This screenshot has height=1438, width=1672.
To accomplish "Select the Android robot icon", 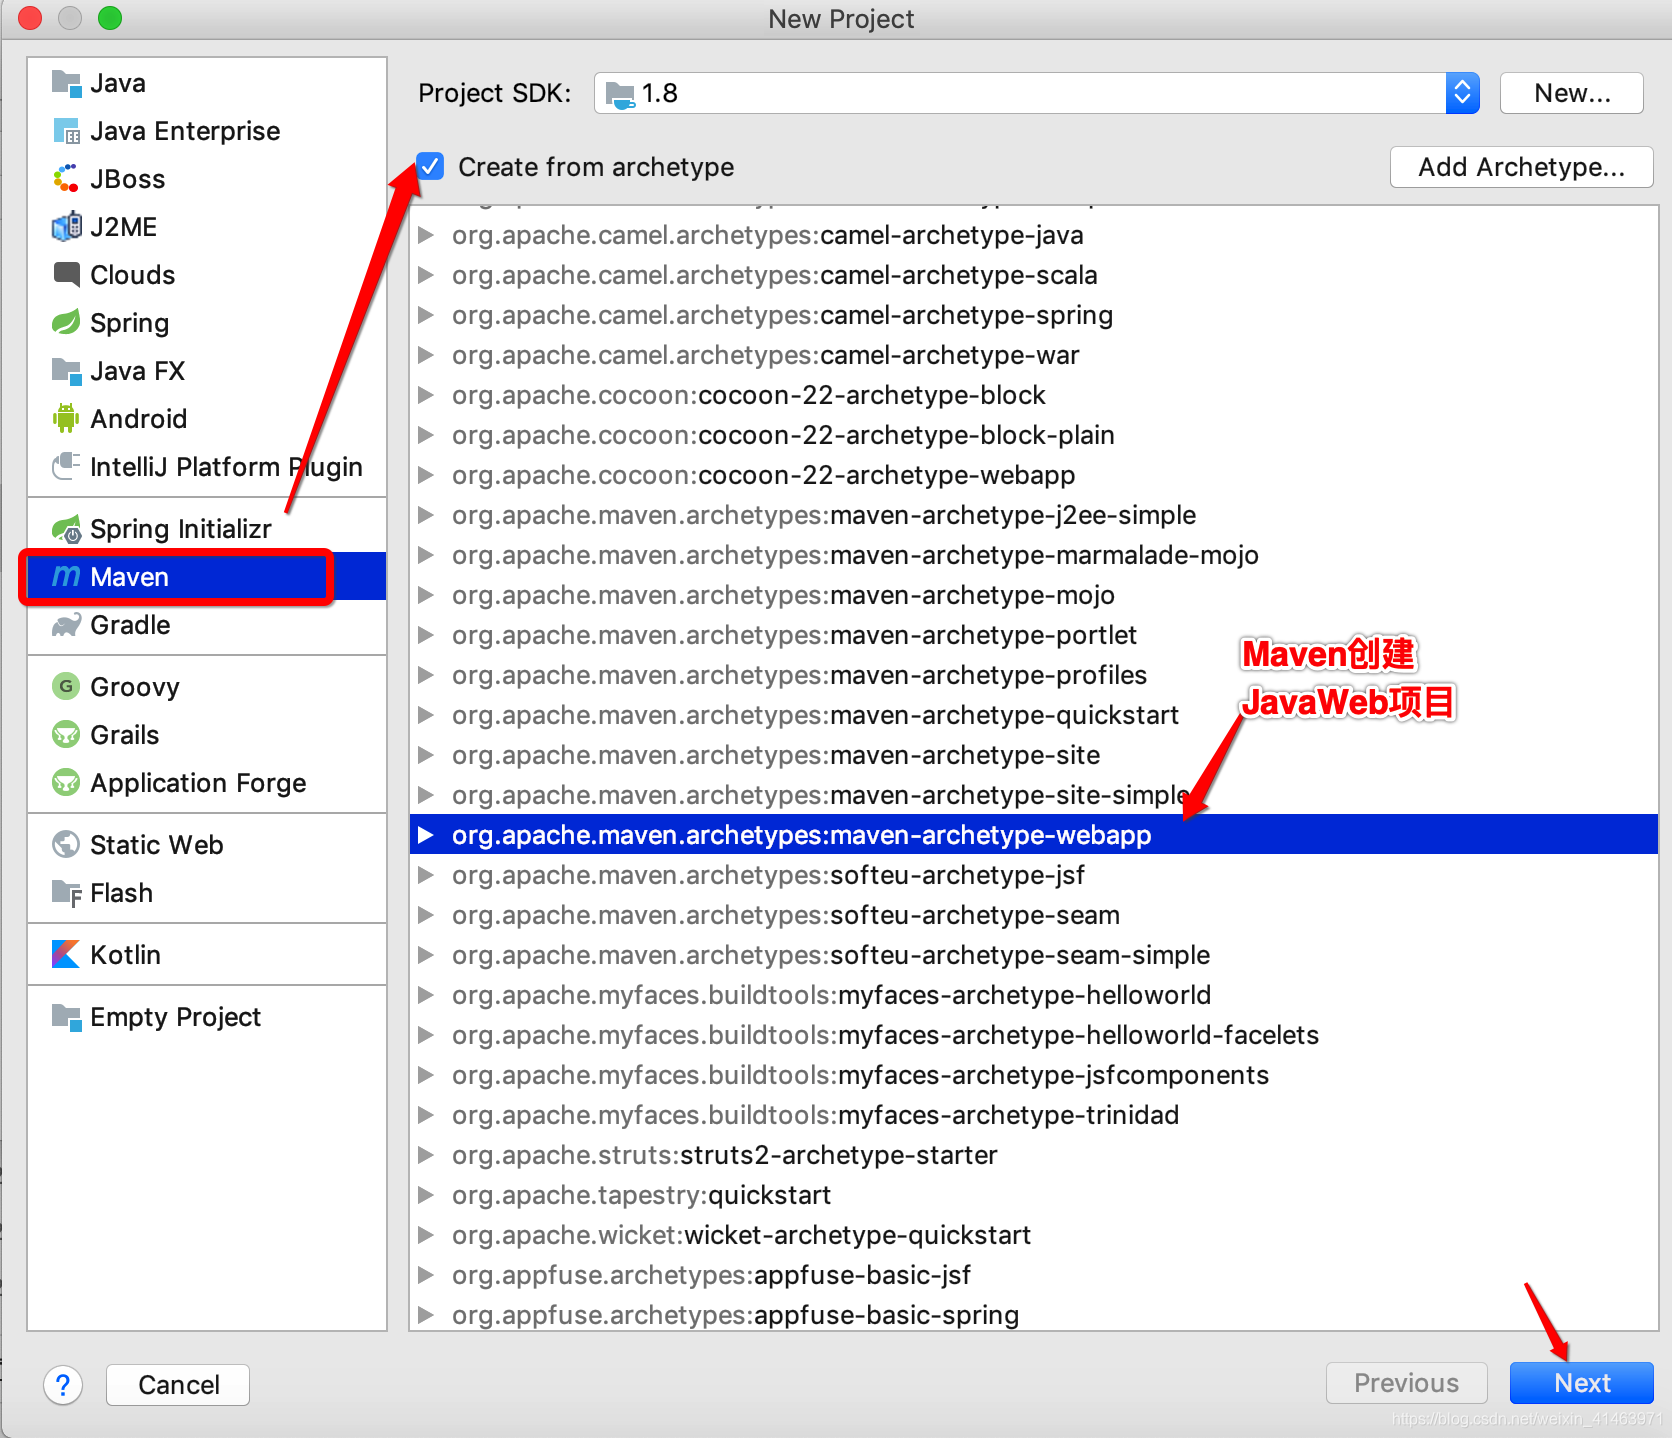I will tap(66, 419).
